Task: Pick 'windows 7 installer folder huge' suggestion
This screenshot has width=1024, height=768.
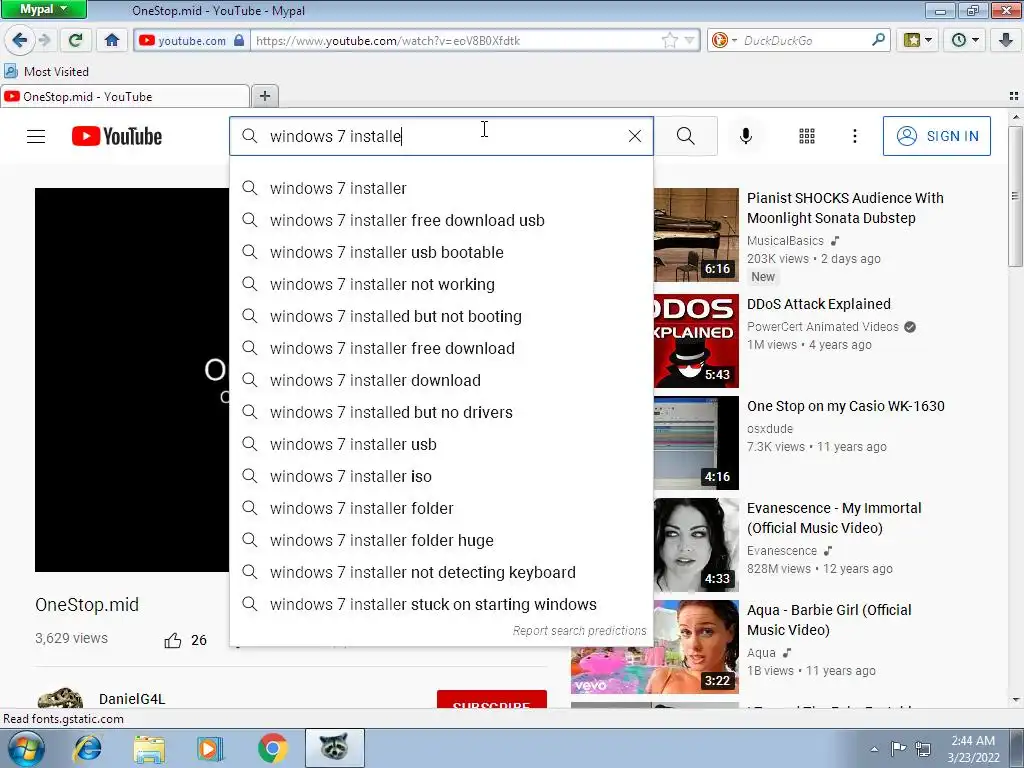Action: (441, 540)
